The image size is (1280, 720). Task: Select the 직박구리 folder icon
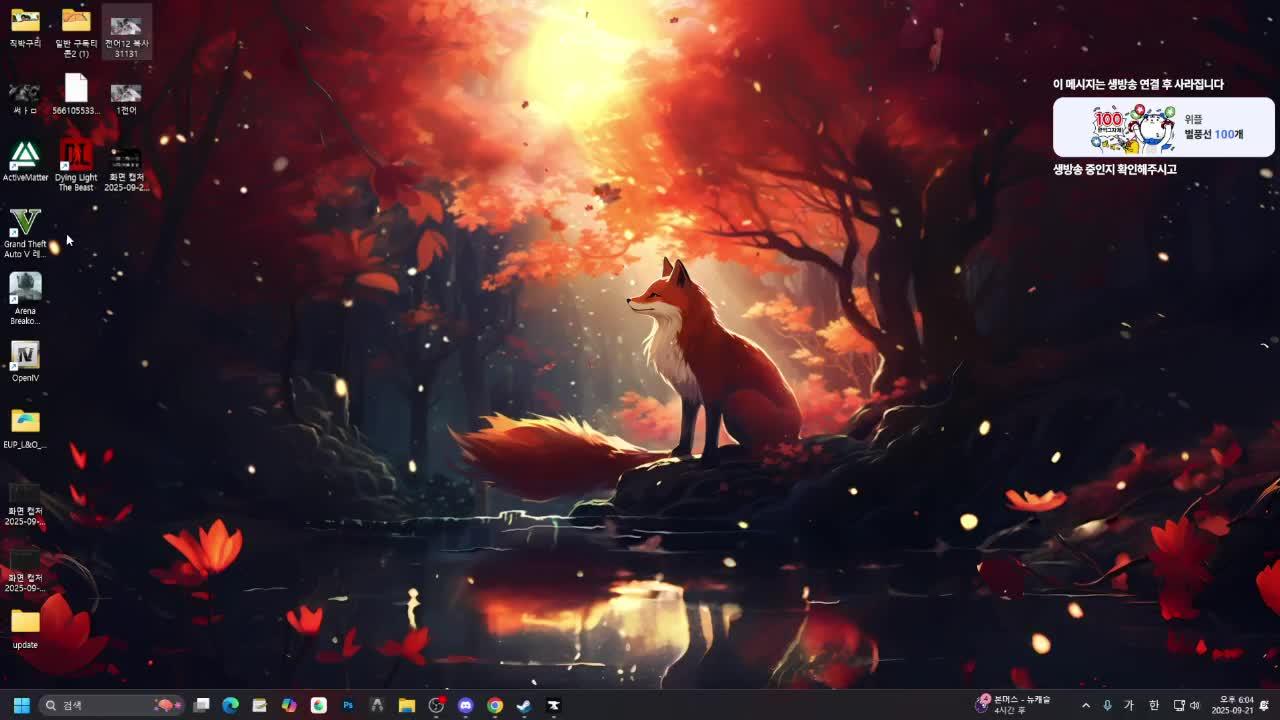click(25, 28)
